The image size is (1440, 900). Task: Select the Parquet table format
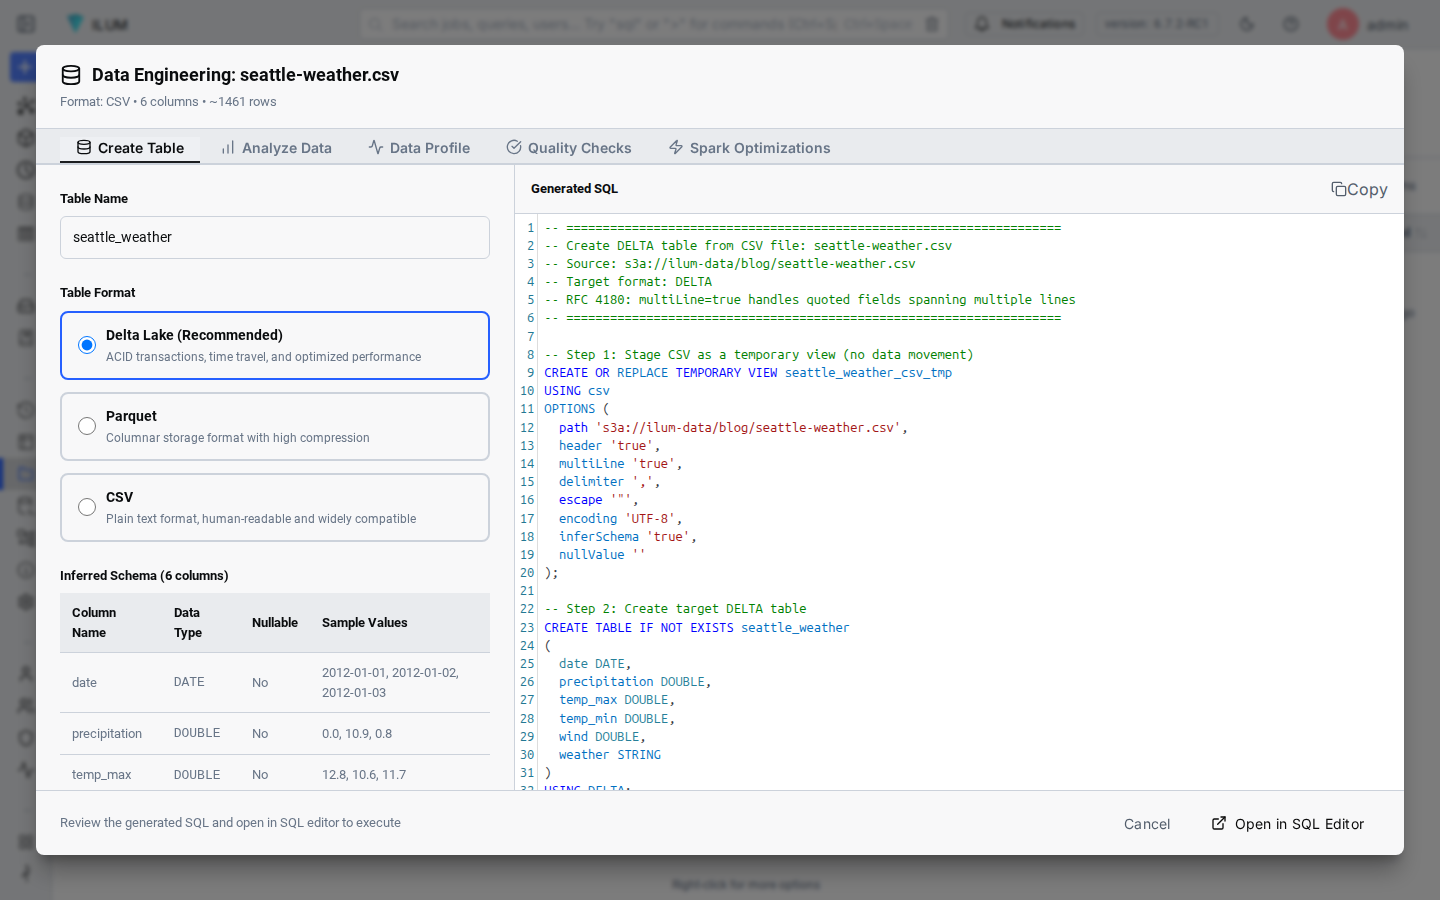point(275,426)
